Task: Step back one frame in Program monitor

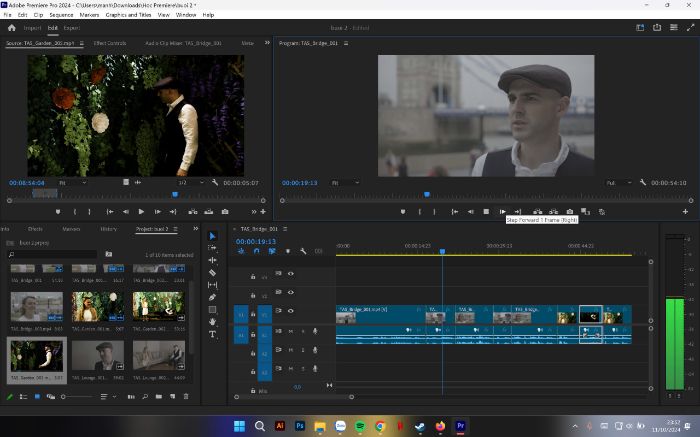Action: coord(471,212)
